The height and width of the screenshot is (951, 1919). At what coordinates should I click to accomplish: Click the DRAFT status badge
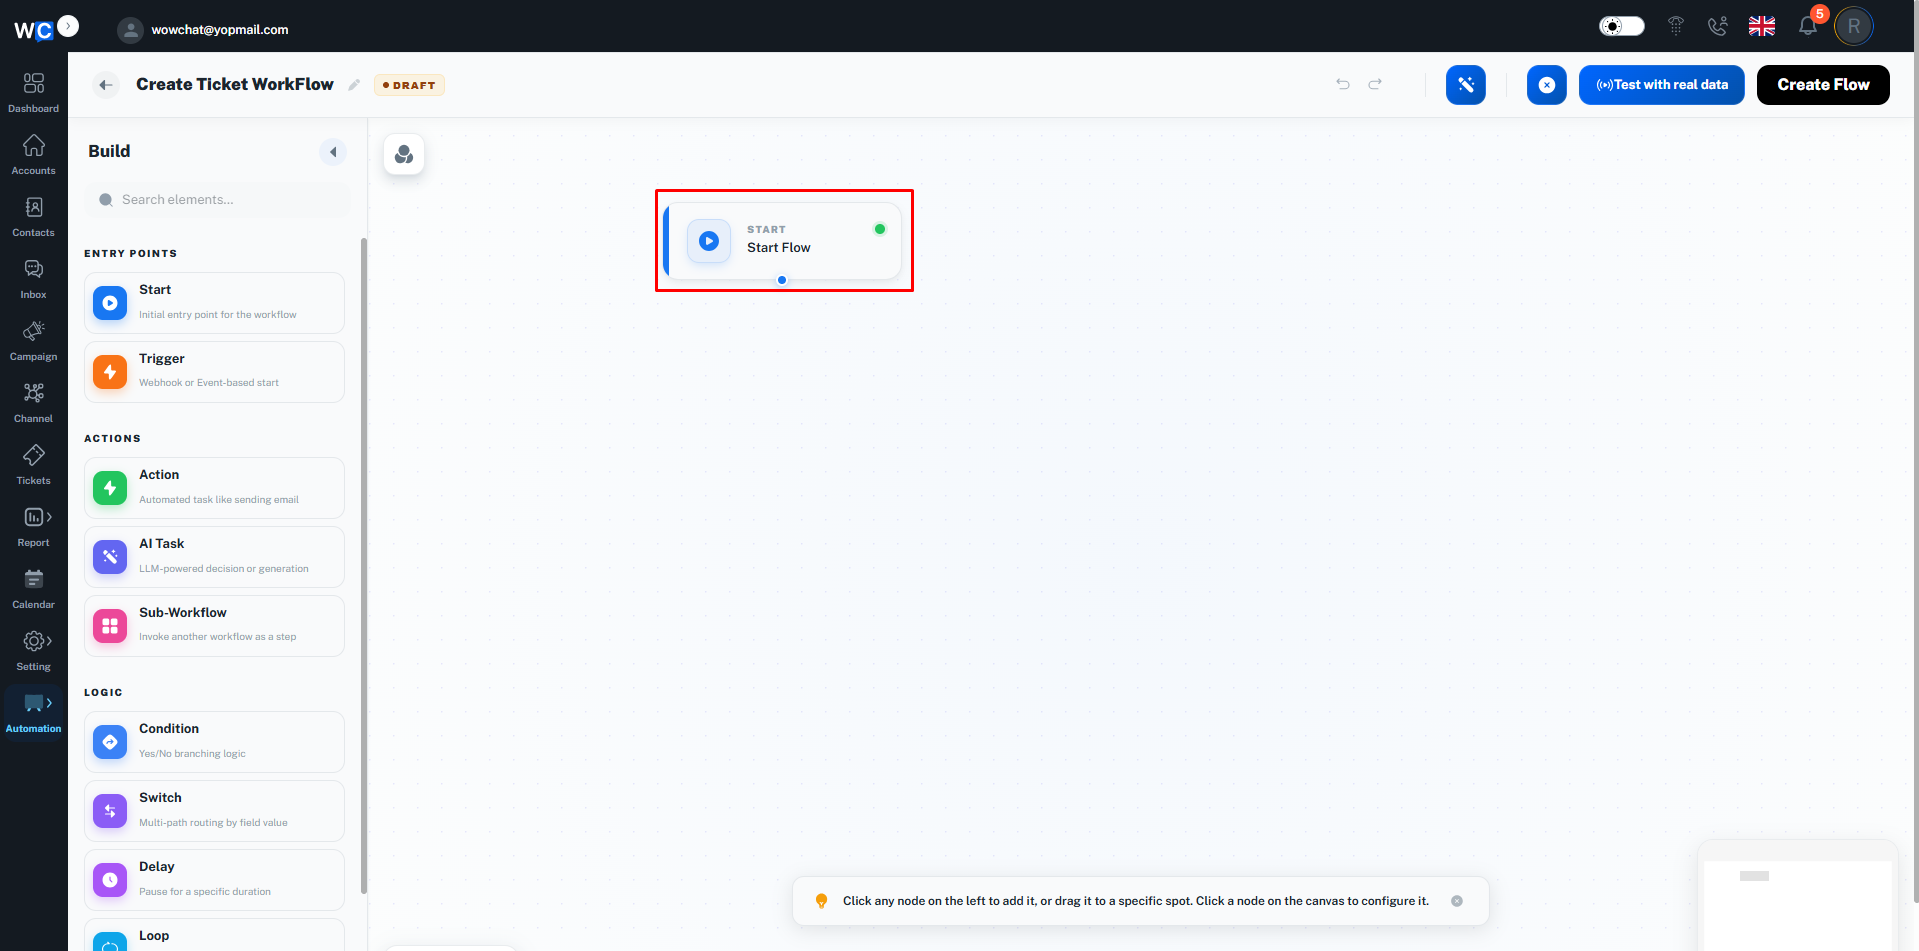409,85
